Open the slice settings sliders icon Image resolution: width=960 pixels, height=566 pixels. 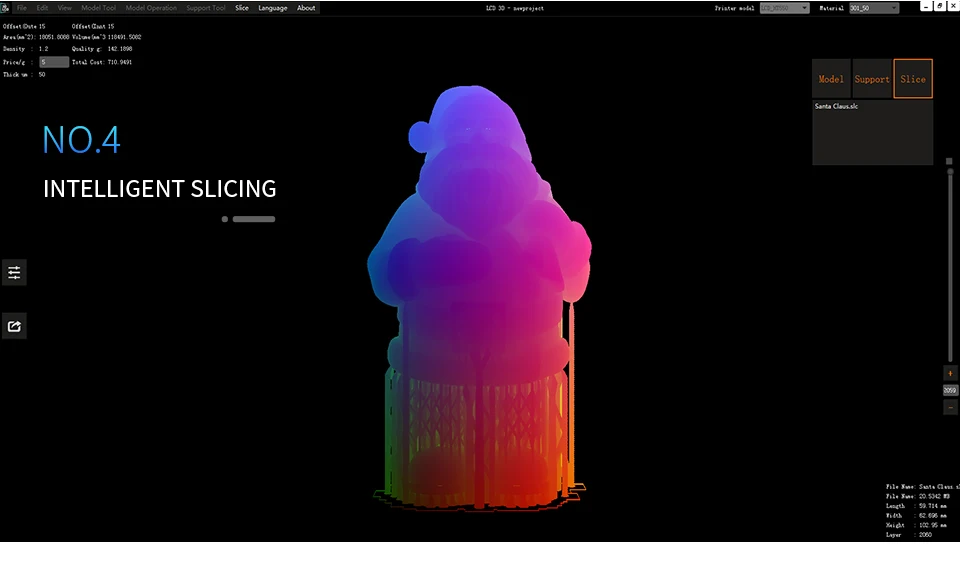[x=14, y=273]
